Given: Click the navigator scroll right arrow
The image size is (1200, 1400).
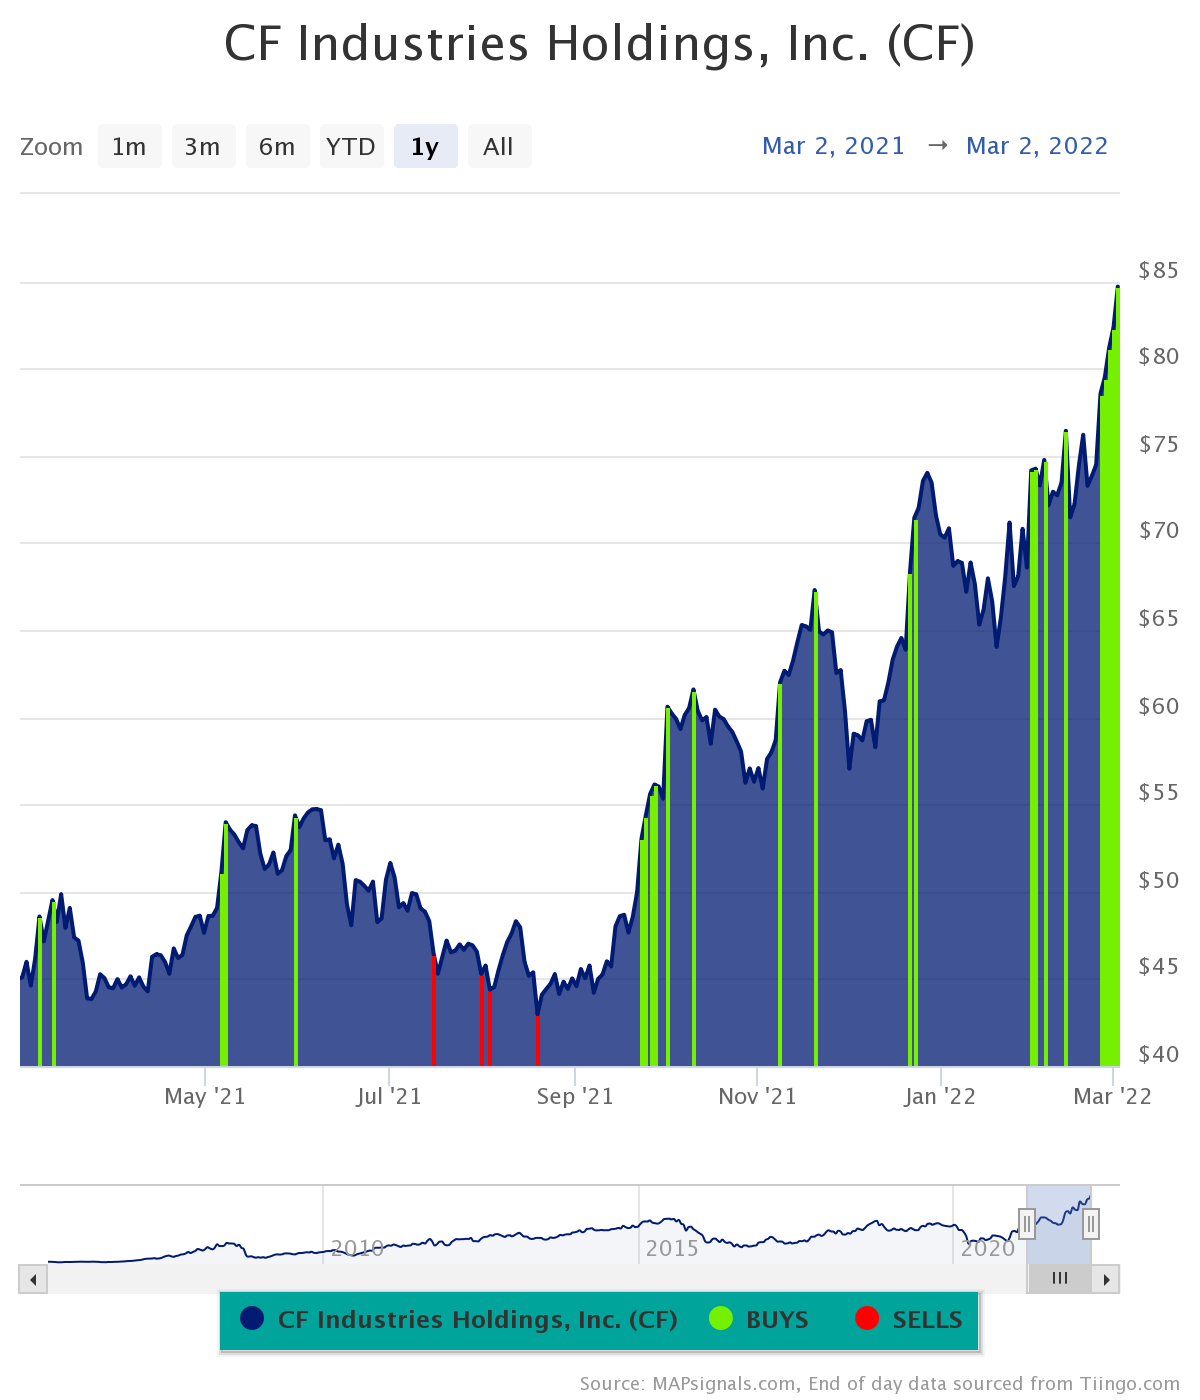Looking at the screenshot, I should [1106, 1279].
